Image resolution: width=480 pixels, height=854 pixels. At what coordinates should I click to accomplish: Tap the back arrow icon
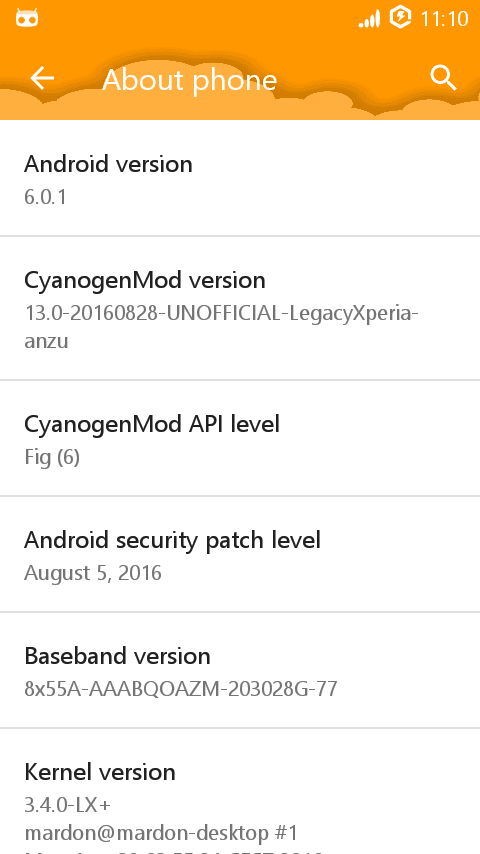coord(42,78)
